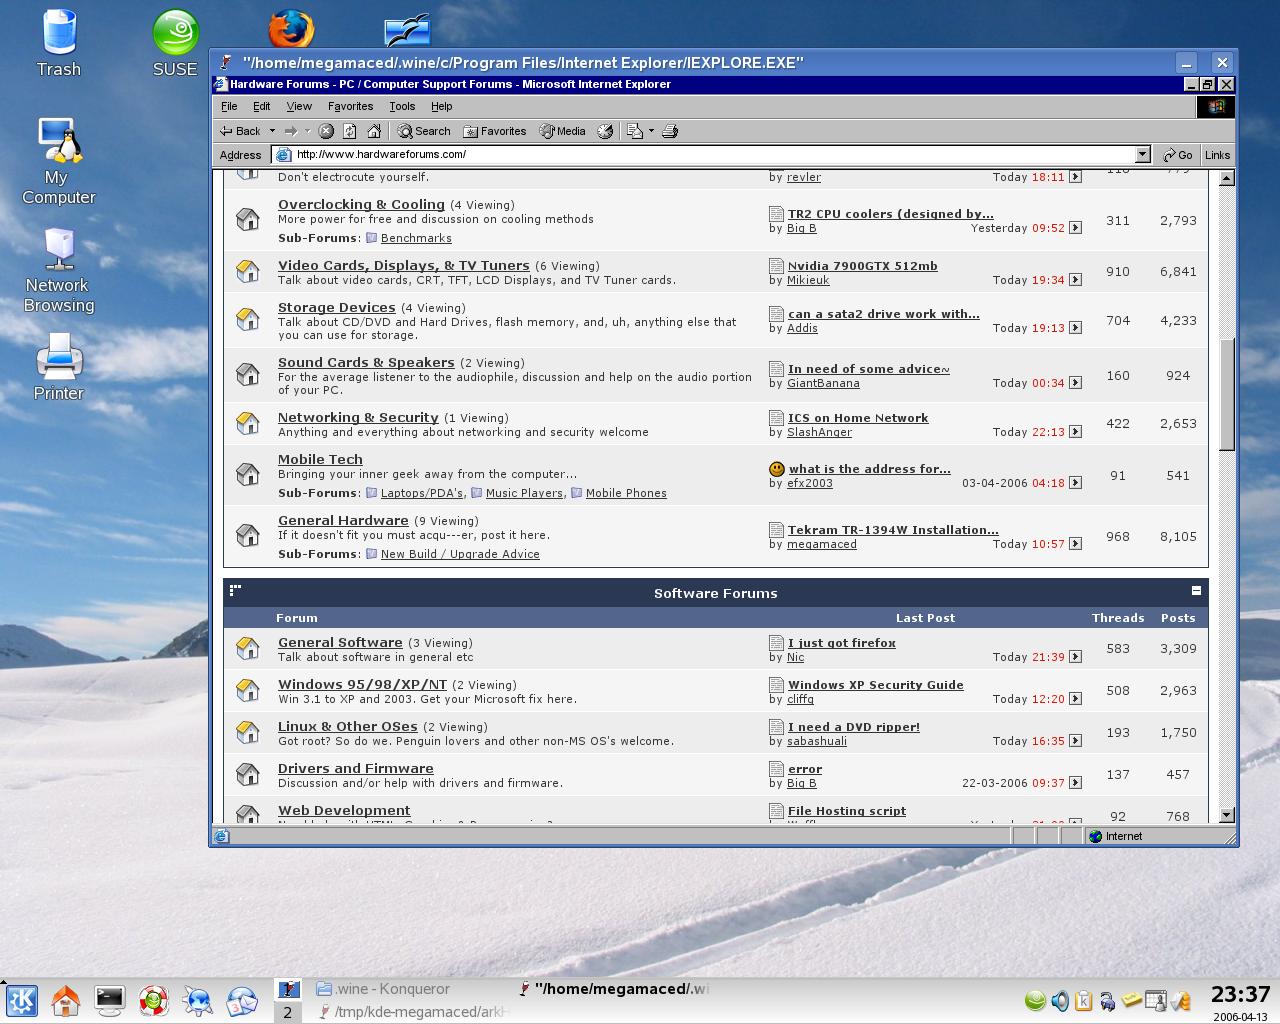The width and height of the screenshot is (1280, 1024).
Task: Open the View menu
Action: pyautogui.click(x=299, y=106)
